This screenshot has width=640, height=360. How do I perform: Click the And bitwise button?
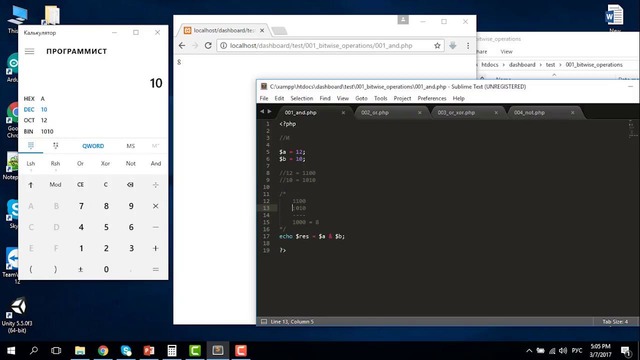click(x=156, y=164)
